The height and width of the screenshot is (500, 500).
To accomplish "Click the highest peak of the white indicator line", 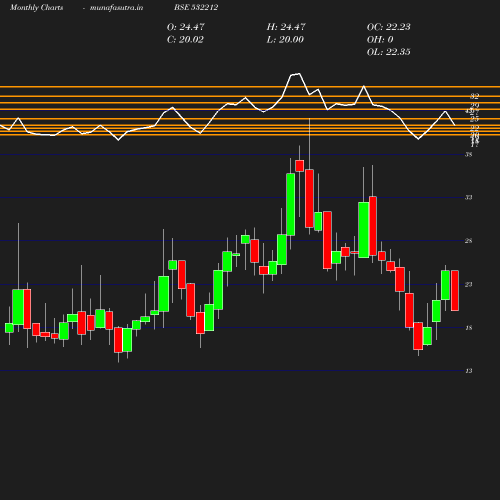I will pos(299,74).
